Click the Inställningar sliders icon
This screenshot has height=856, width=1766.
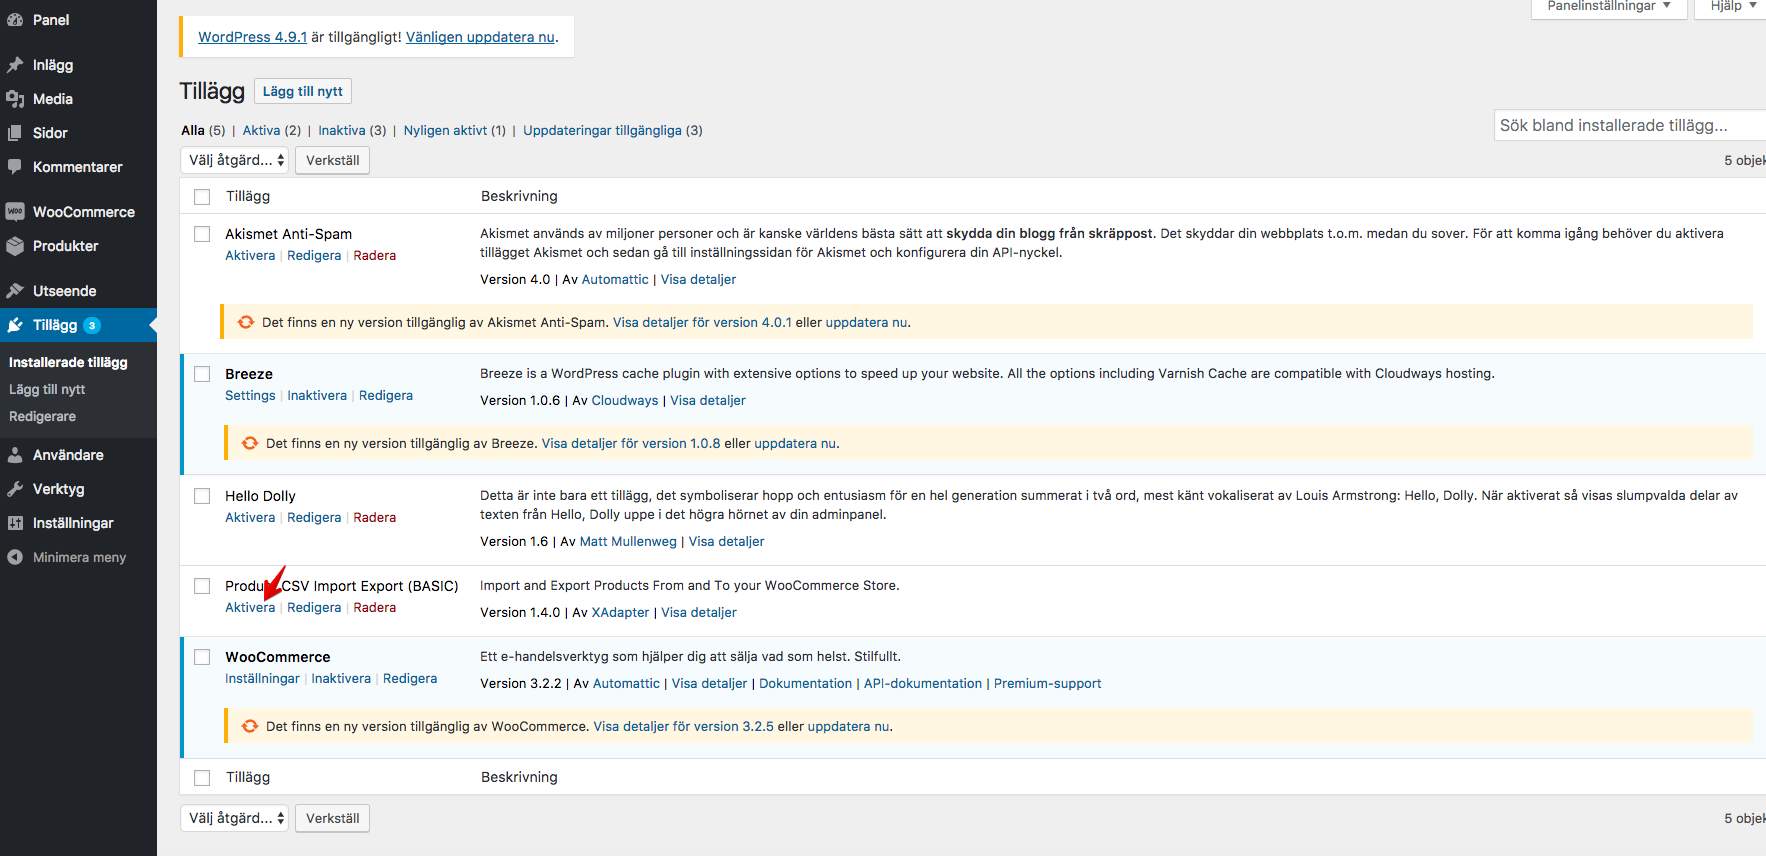pyautogui.click(x=15, y=523)
